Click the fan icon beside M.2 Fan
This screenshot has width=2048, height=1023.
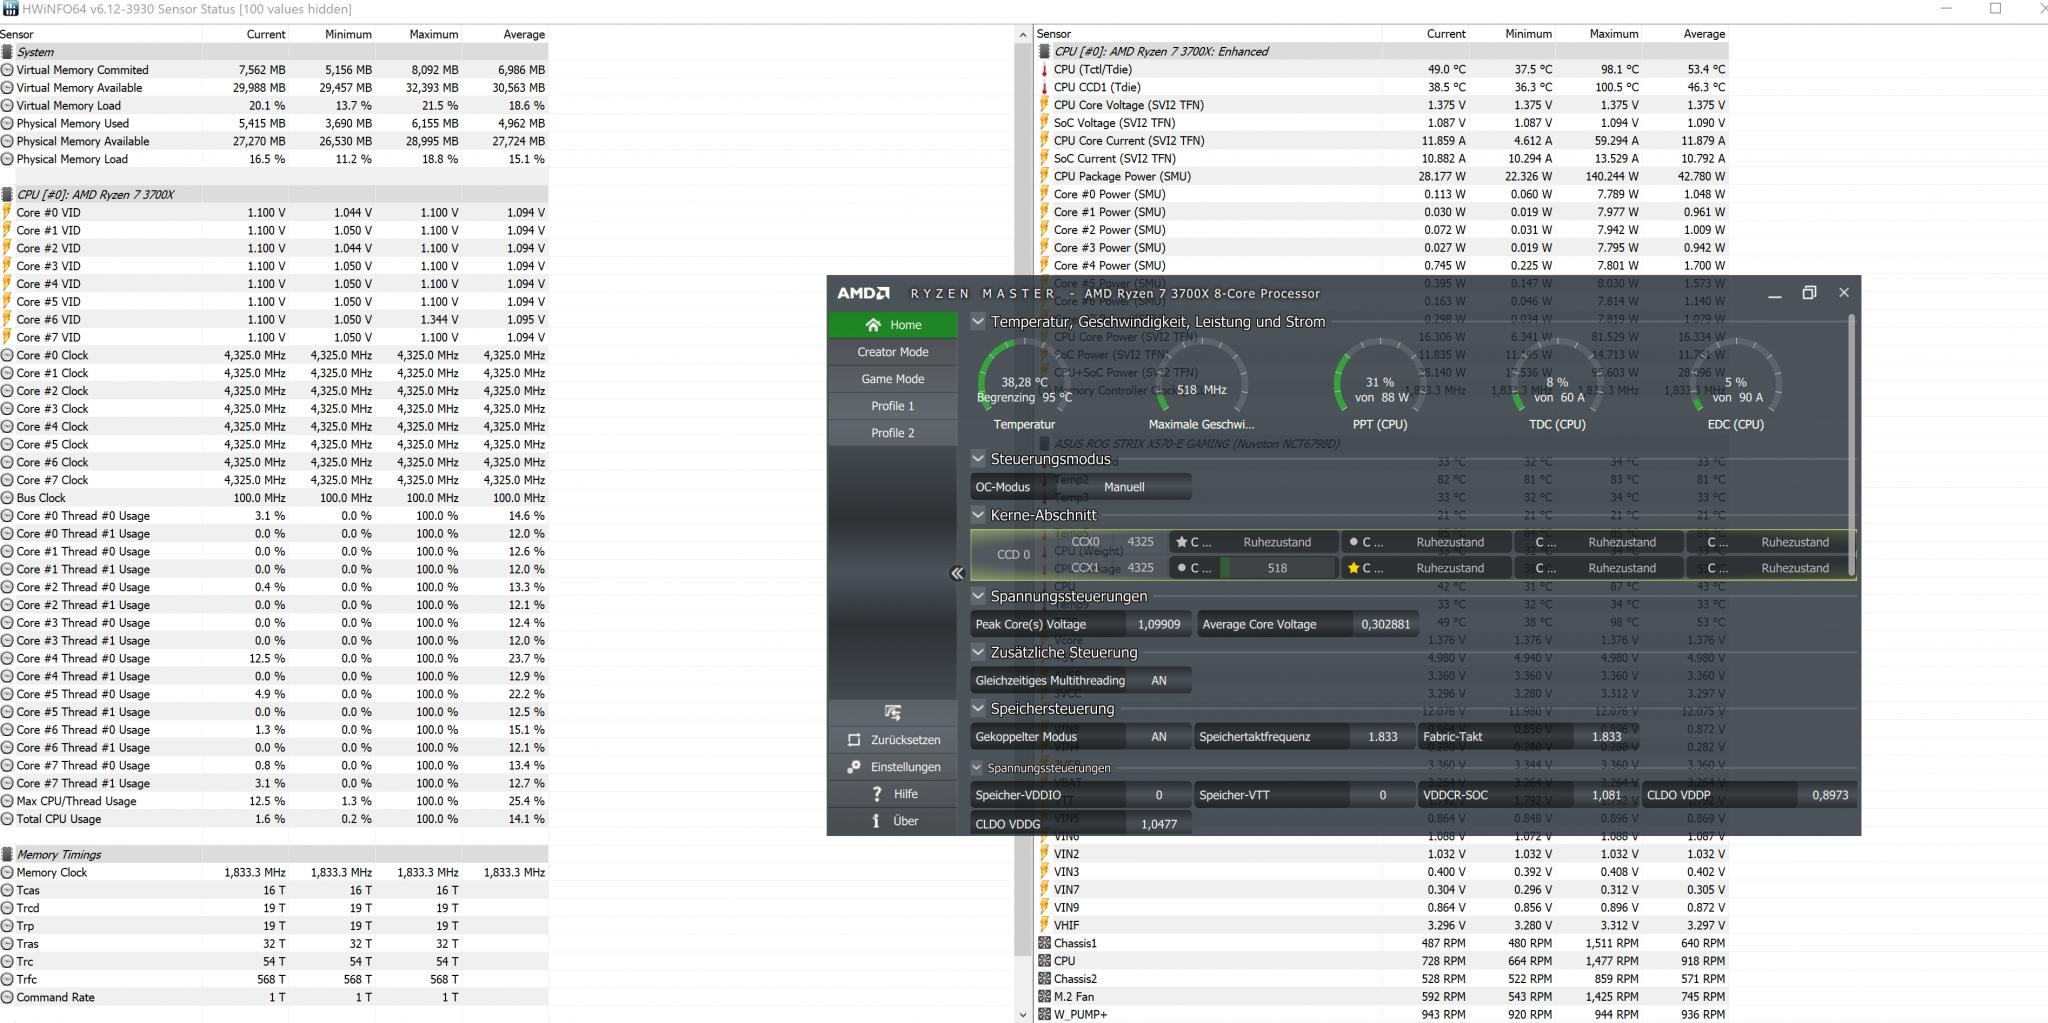pos(1044,997)
